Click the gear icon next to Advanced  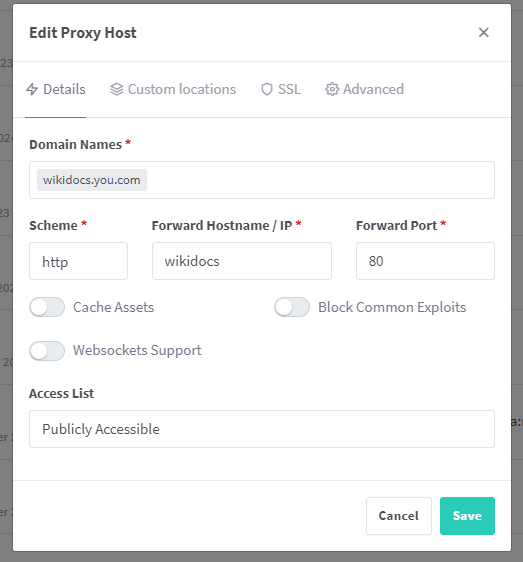click(332, 89)
